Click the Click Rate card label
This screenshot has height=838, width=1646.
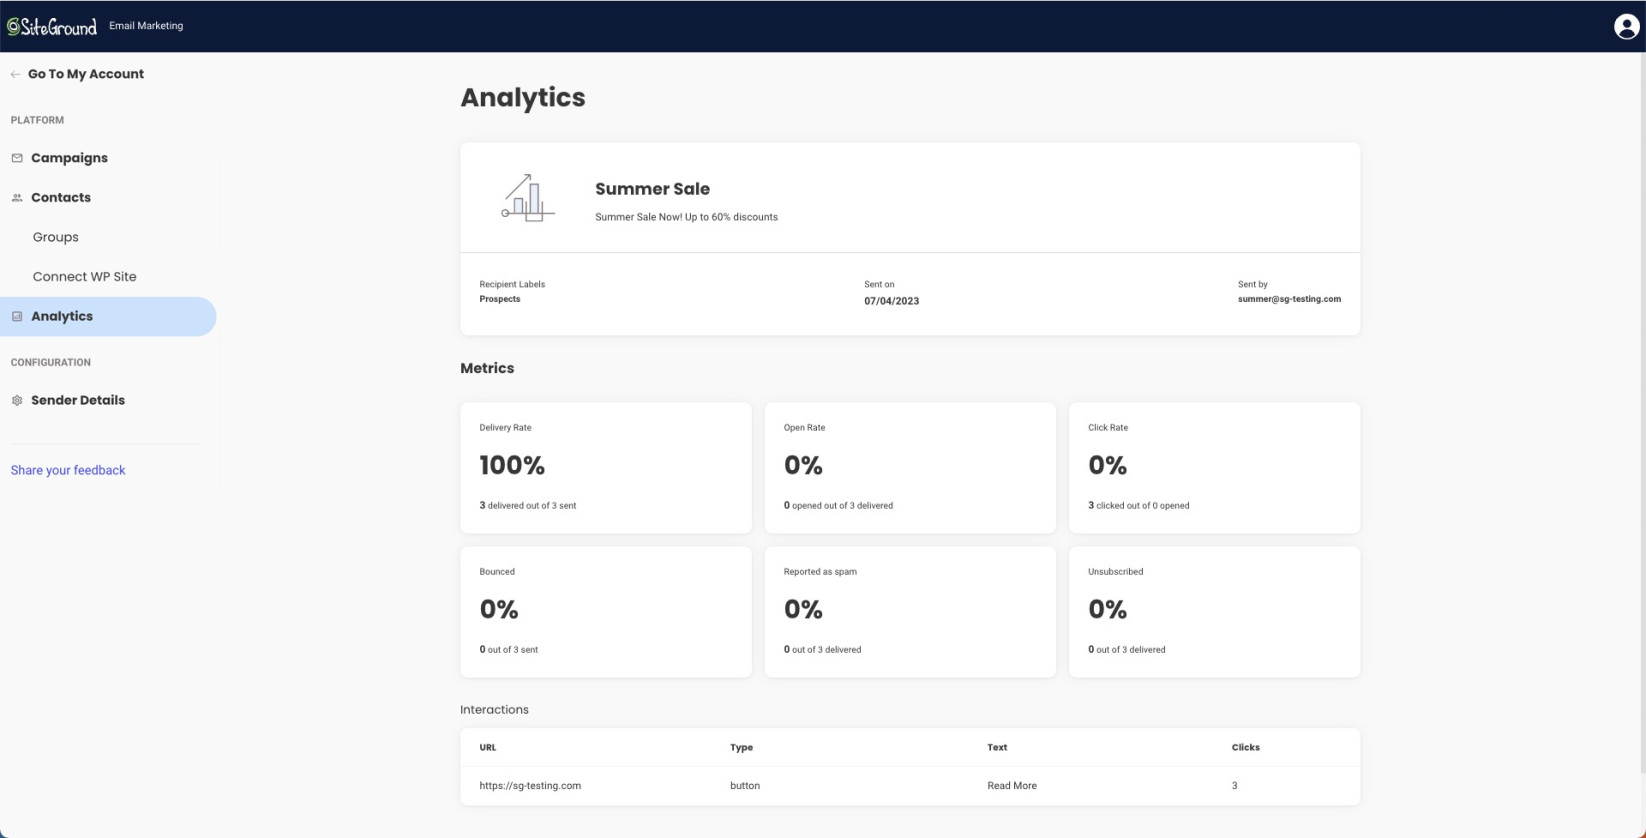coord(1108,428)
